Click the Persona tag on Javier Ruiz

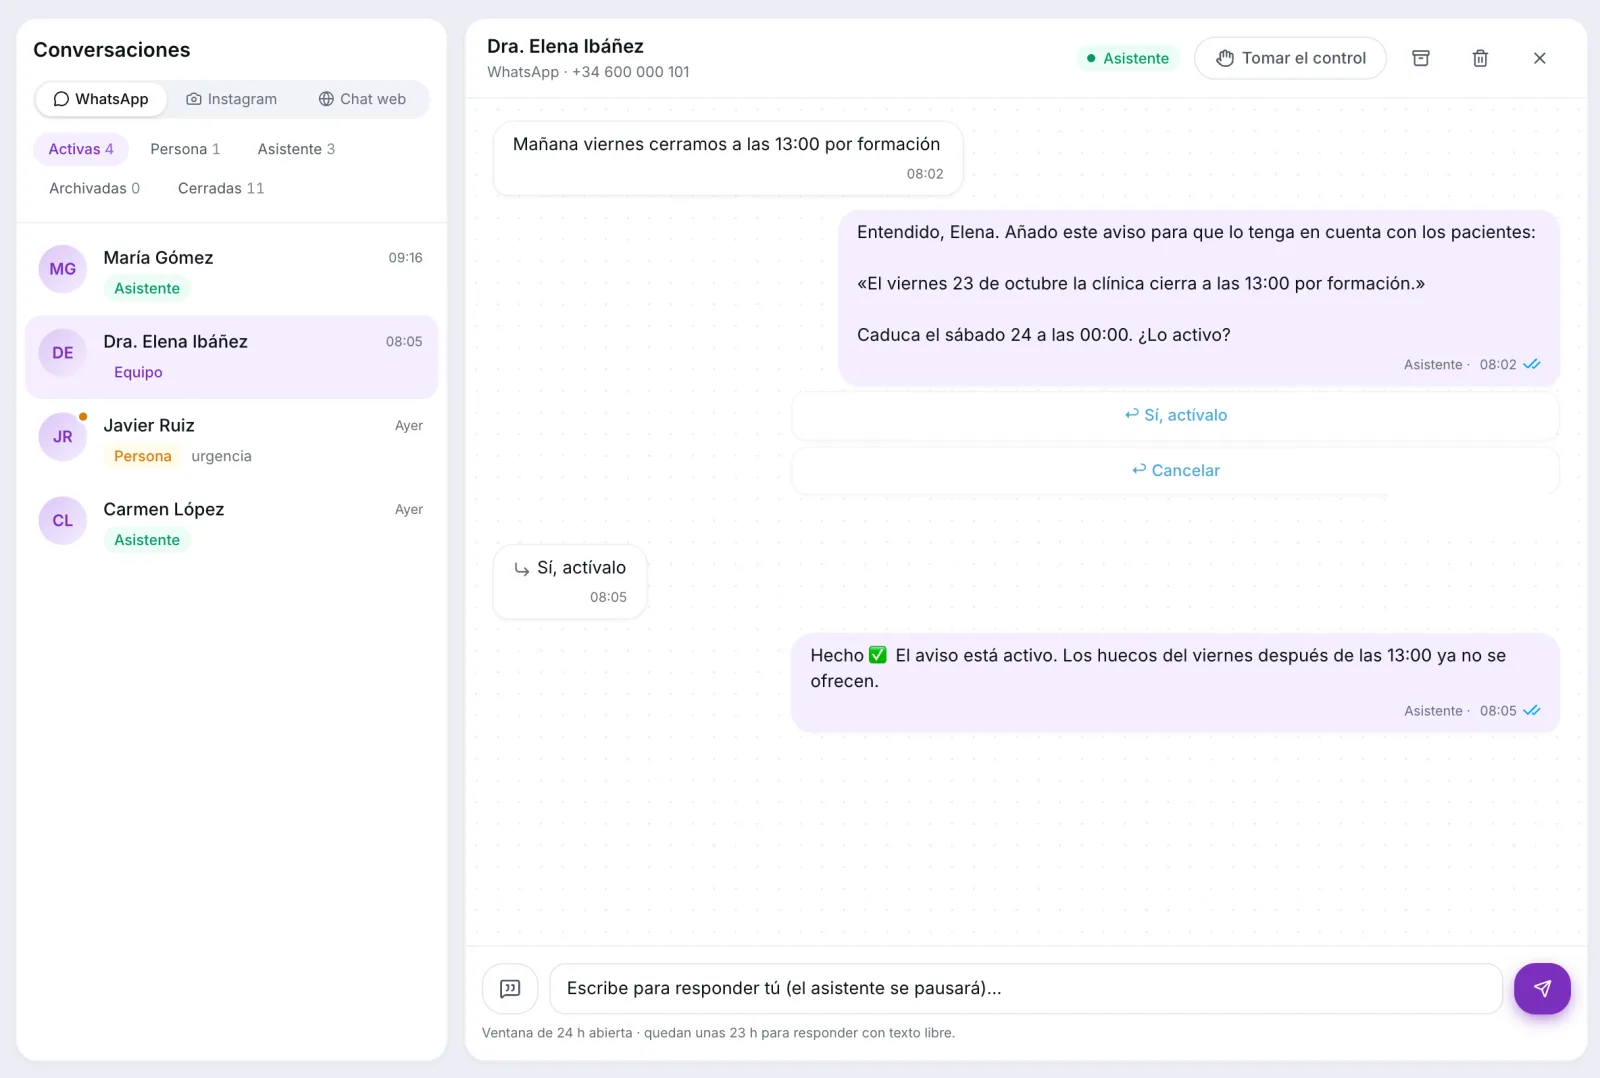(143, 456)
